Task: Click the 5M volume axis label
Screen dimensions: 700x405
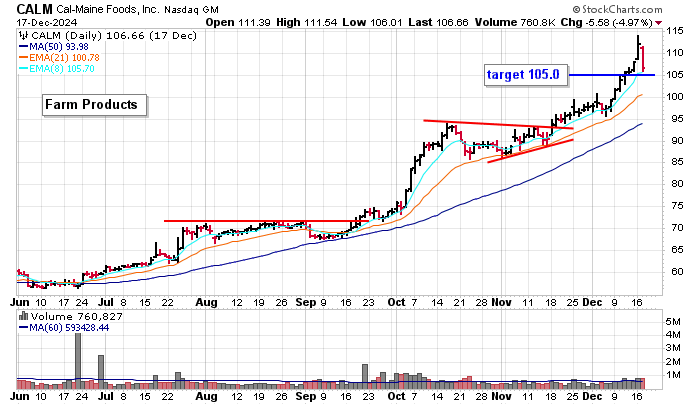Action: (x=673, y=321)
